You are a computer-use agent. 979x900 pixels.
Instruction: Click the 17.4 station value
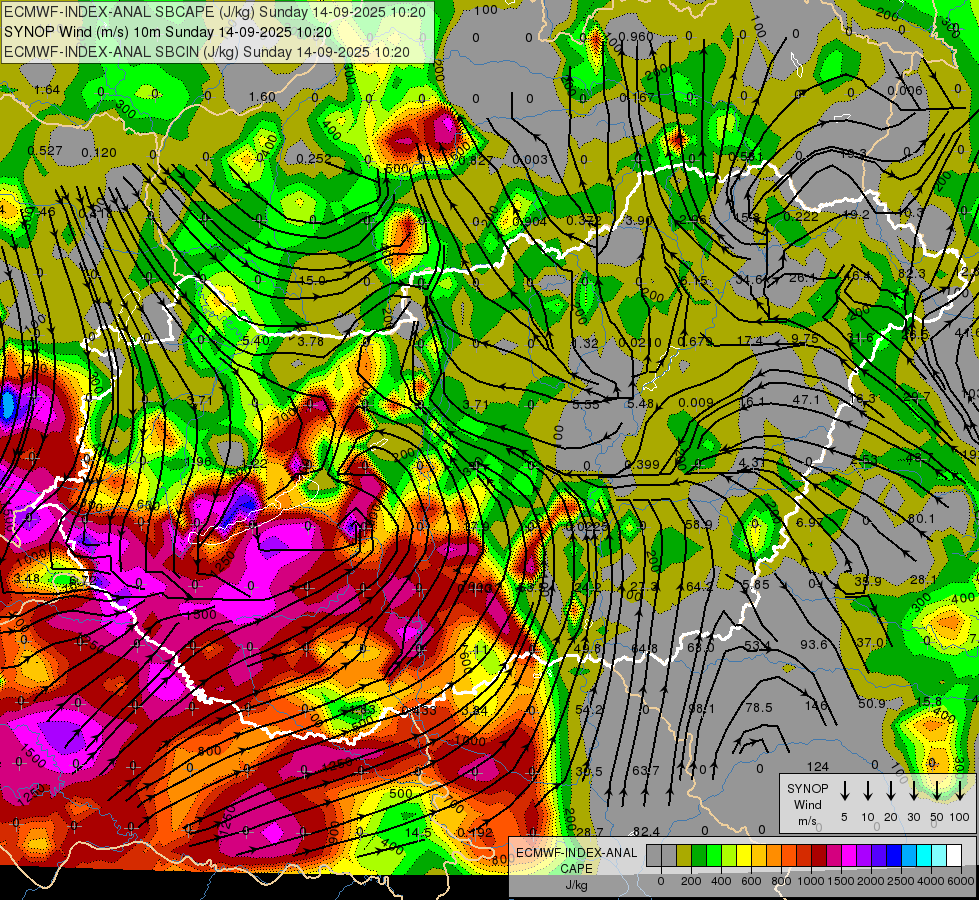pyautogui.click(x=750, y=340)
